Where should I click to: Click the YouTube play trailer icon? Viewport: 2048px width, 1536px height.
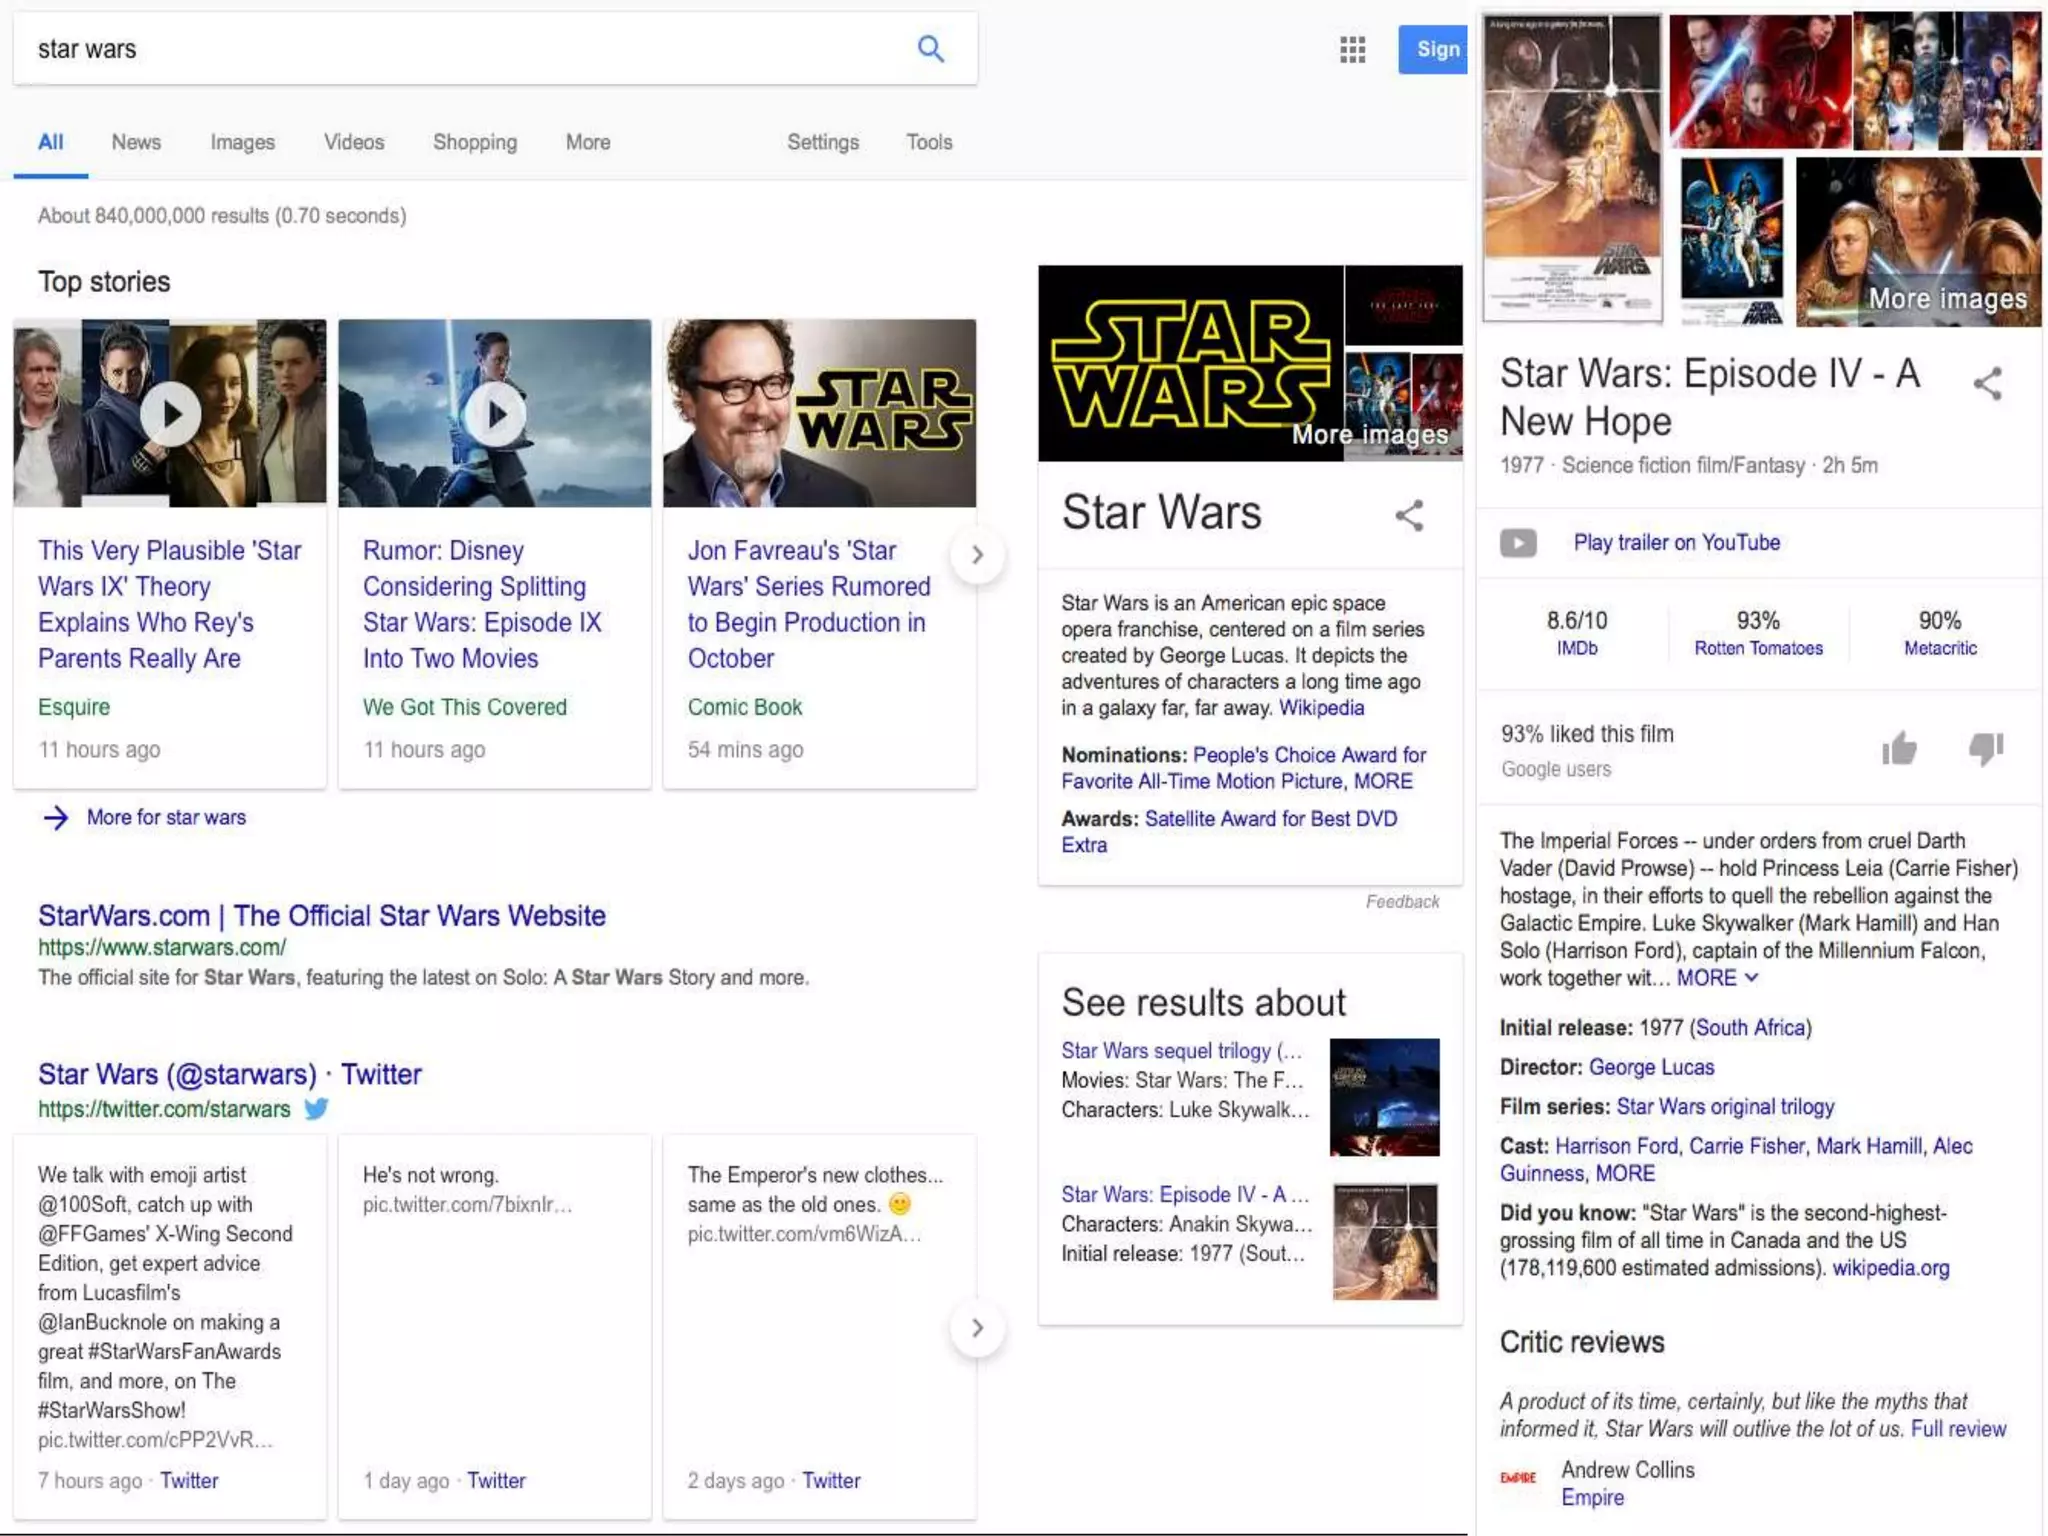[x=1517, y=543]
